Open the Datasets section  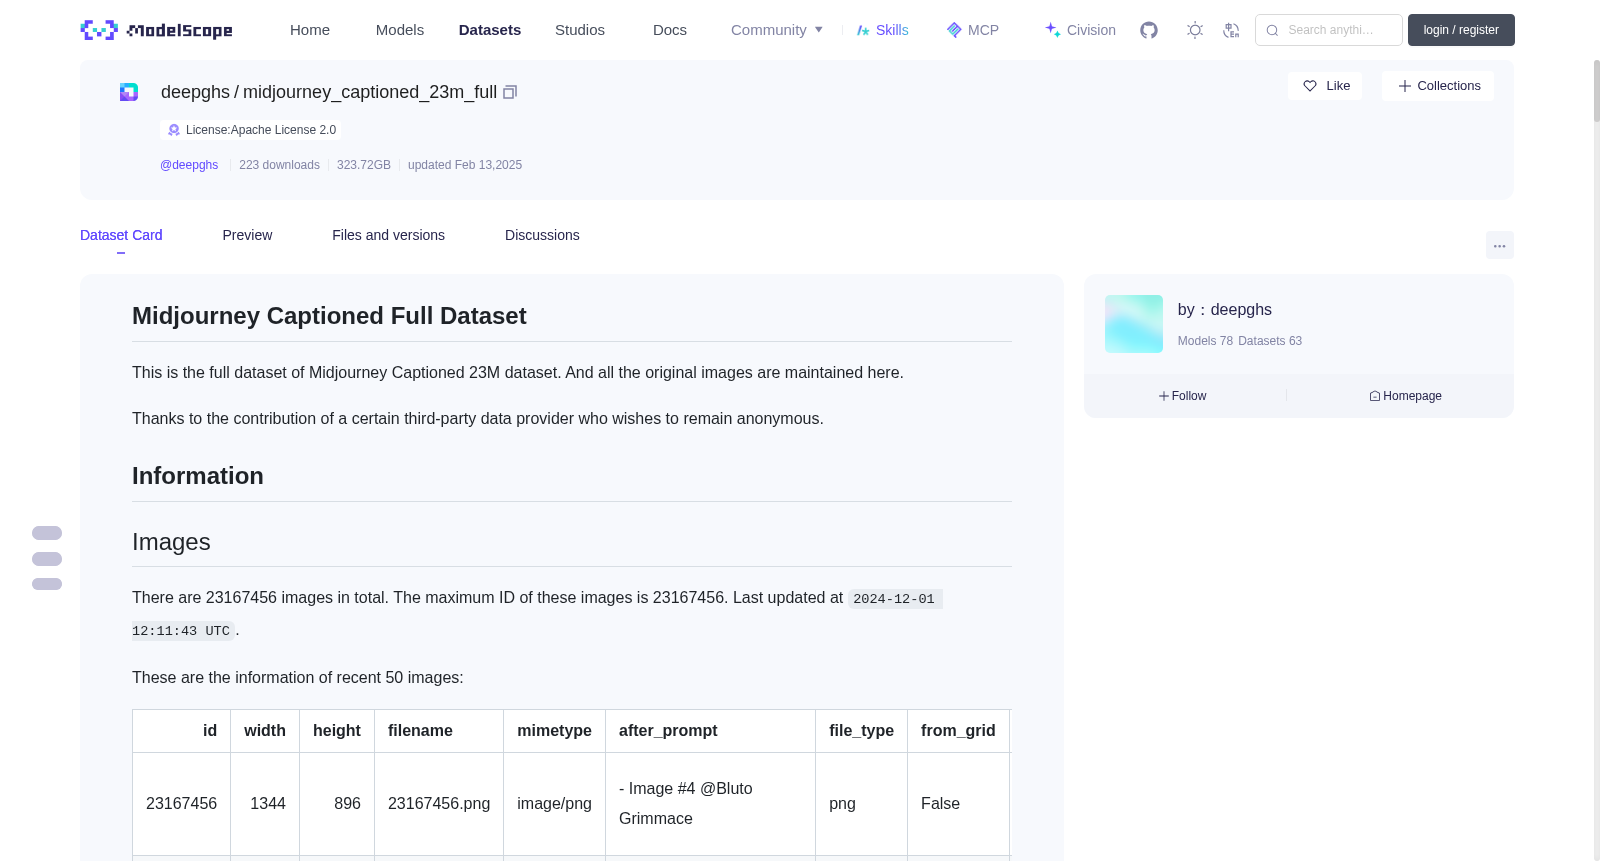click(490, 30)
